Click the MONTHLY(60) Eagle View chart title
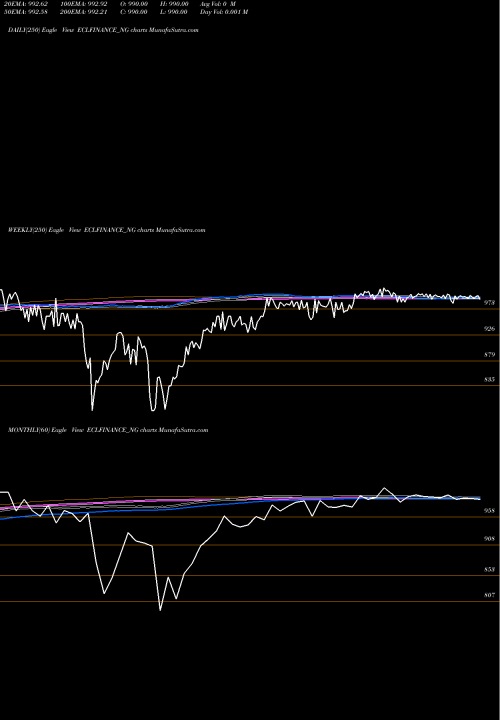 click(108, 430)
